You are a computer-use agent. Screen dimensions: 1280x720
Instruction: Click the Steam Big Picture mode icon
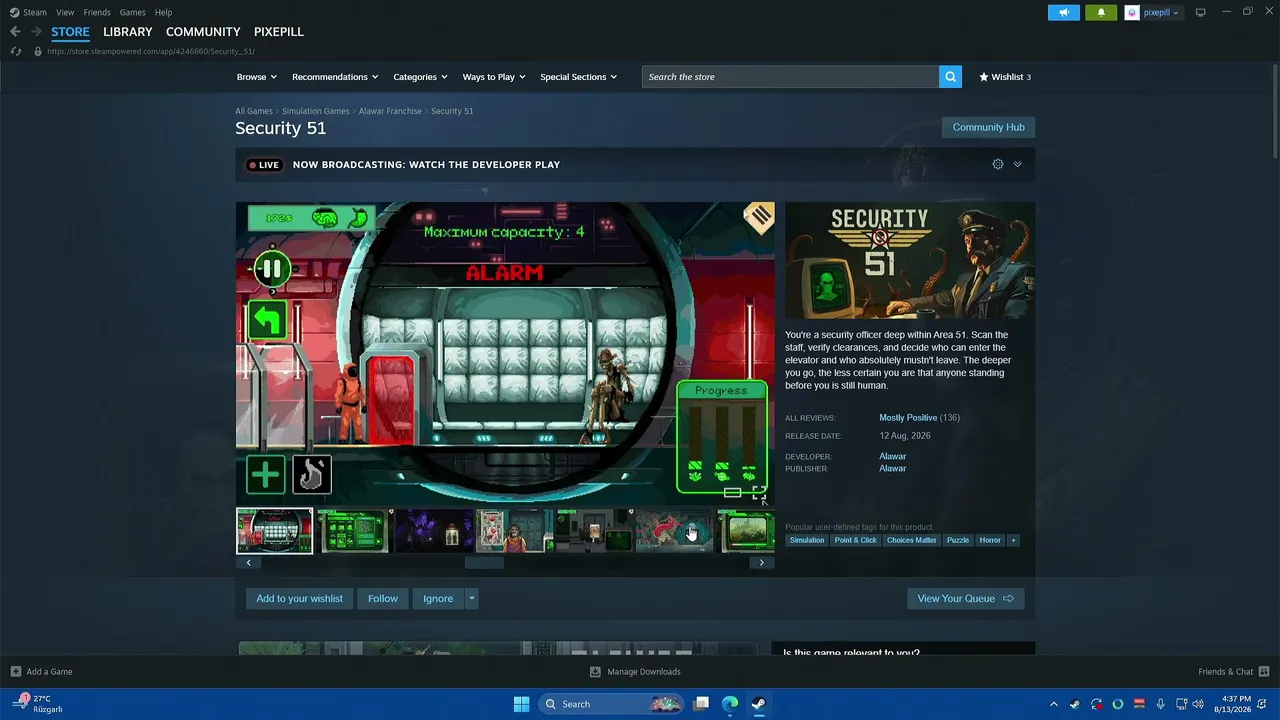[x=1201, y=12]
